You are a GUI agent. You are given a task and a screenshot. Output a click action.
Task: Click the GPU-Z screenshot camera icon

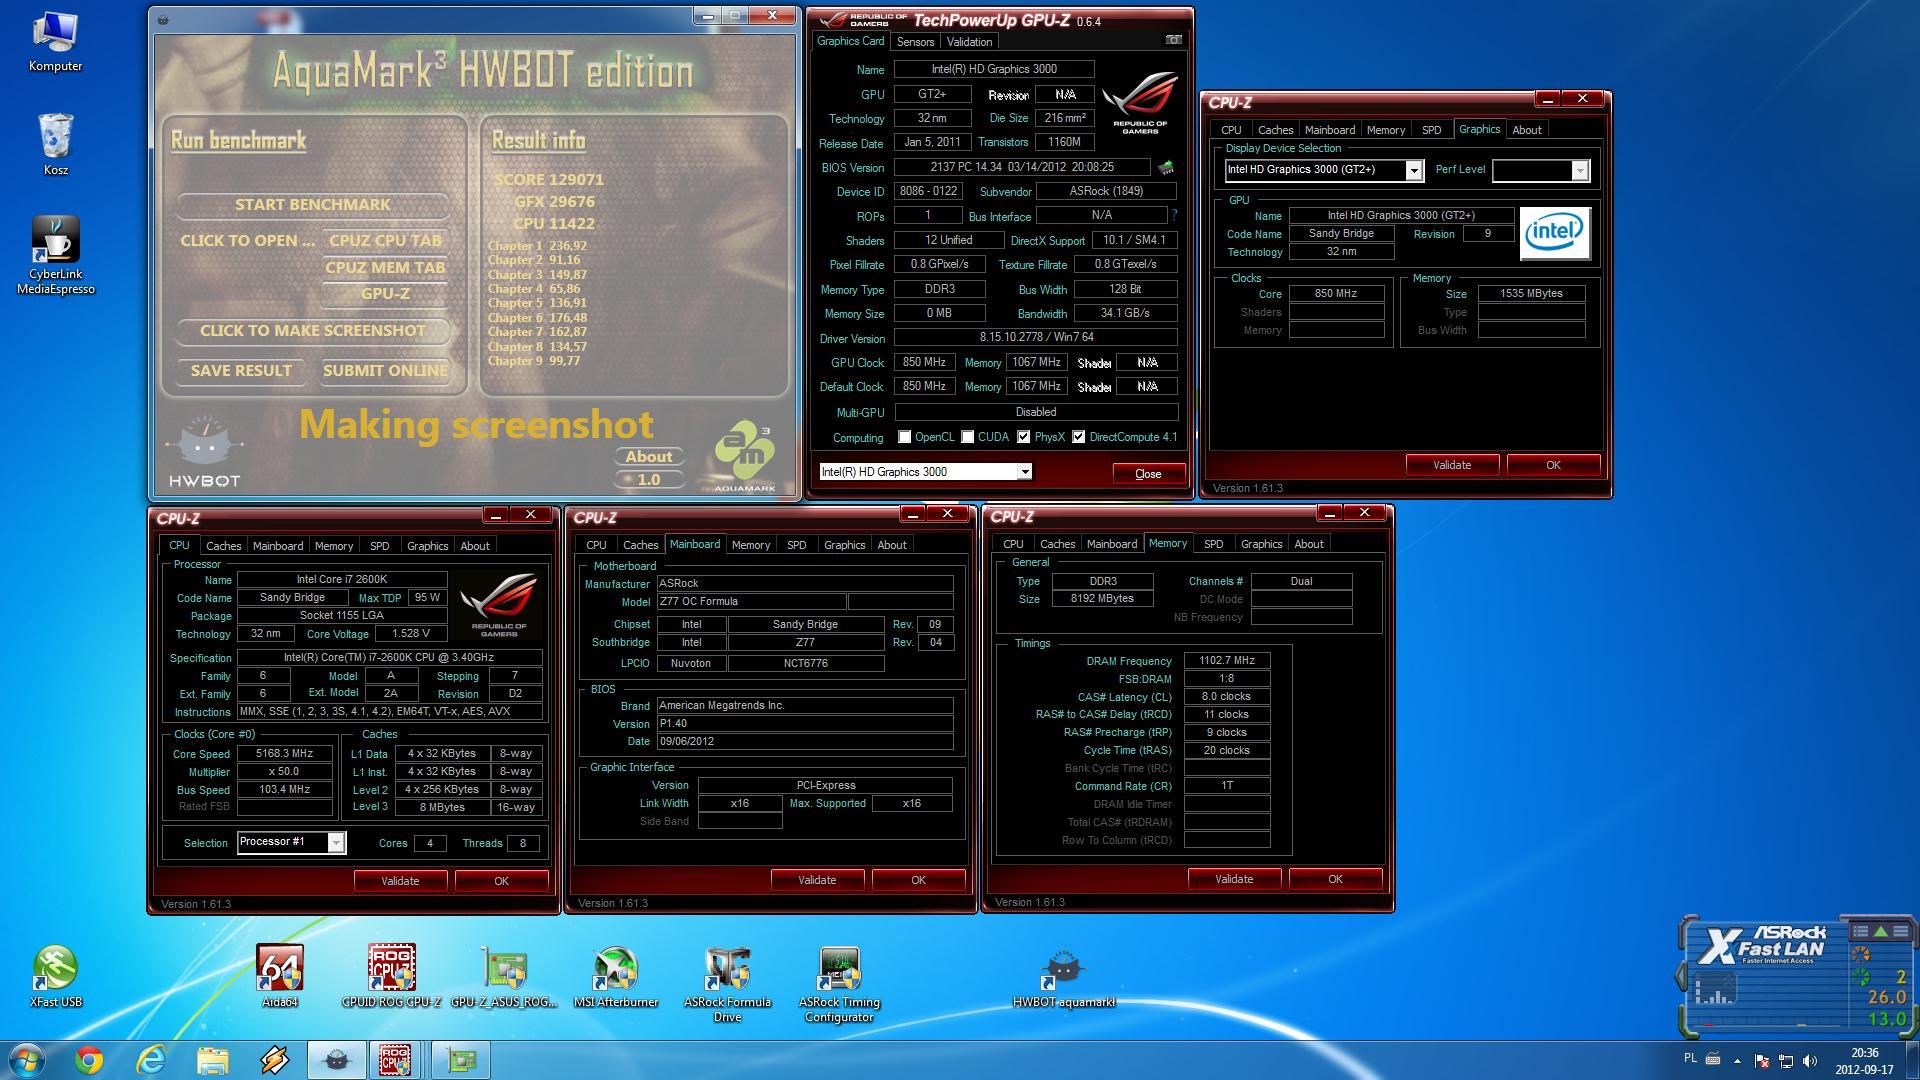click(1174, 40)
